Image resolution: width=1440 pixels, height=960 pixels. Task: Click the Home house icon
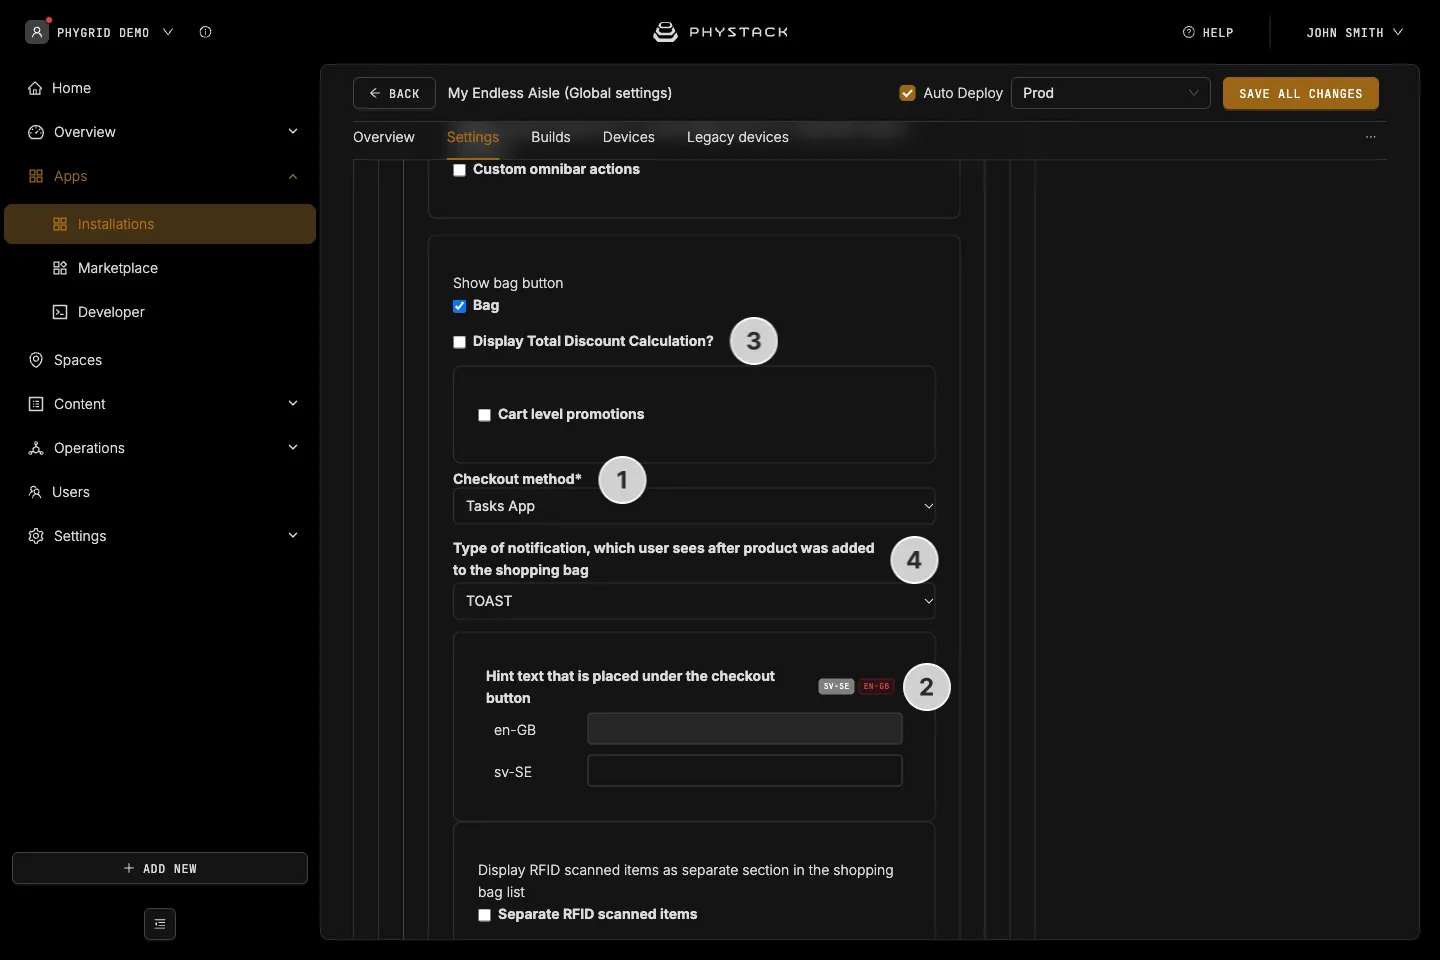coord(36,88)
